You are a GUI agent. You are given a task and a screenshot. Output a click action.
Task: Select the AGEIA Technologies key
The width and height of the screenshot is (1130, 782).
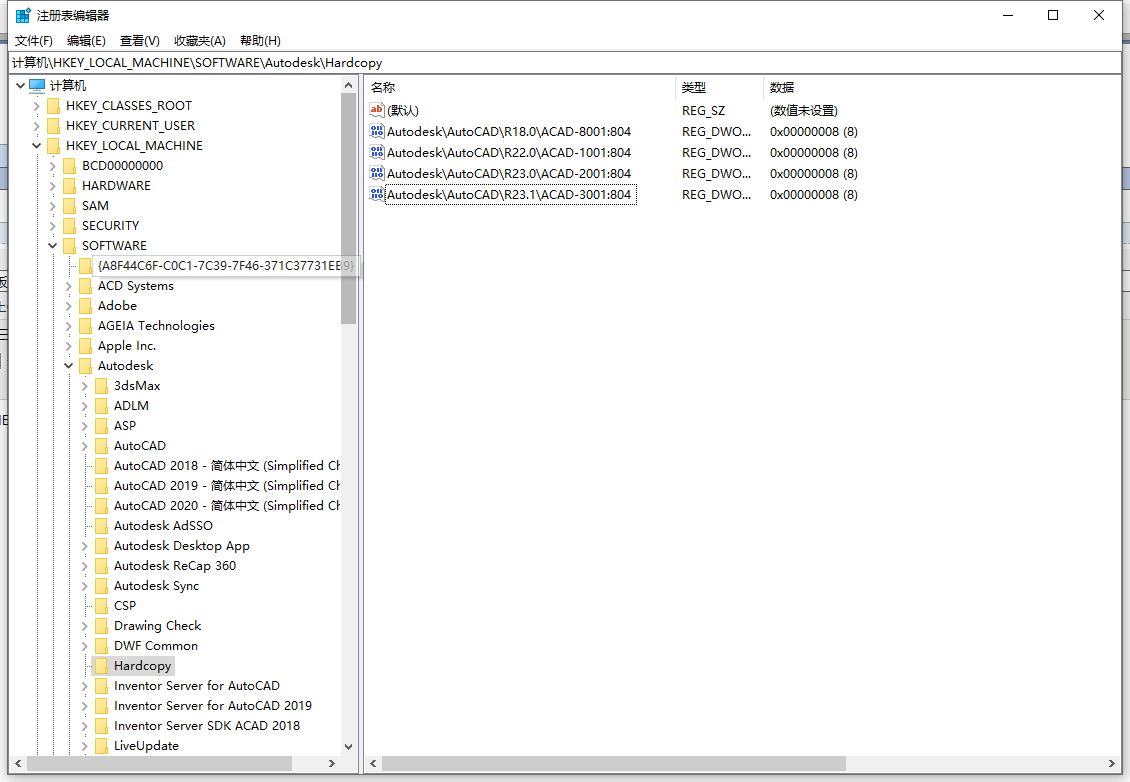tap(156, 326)
